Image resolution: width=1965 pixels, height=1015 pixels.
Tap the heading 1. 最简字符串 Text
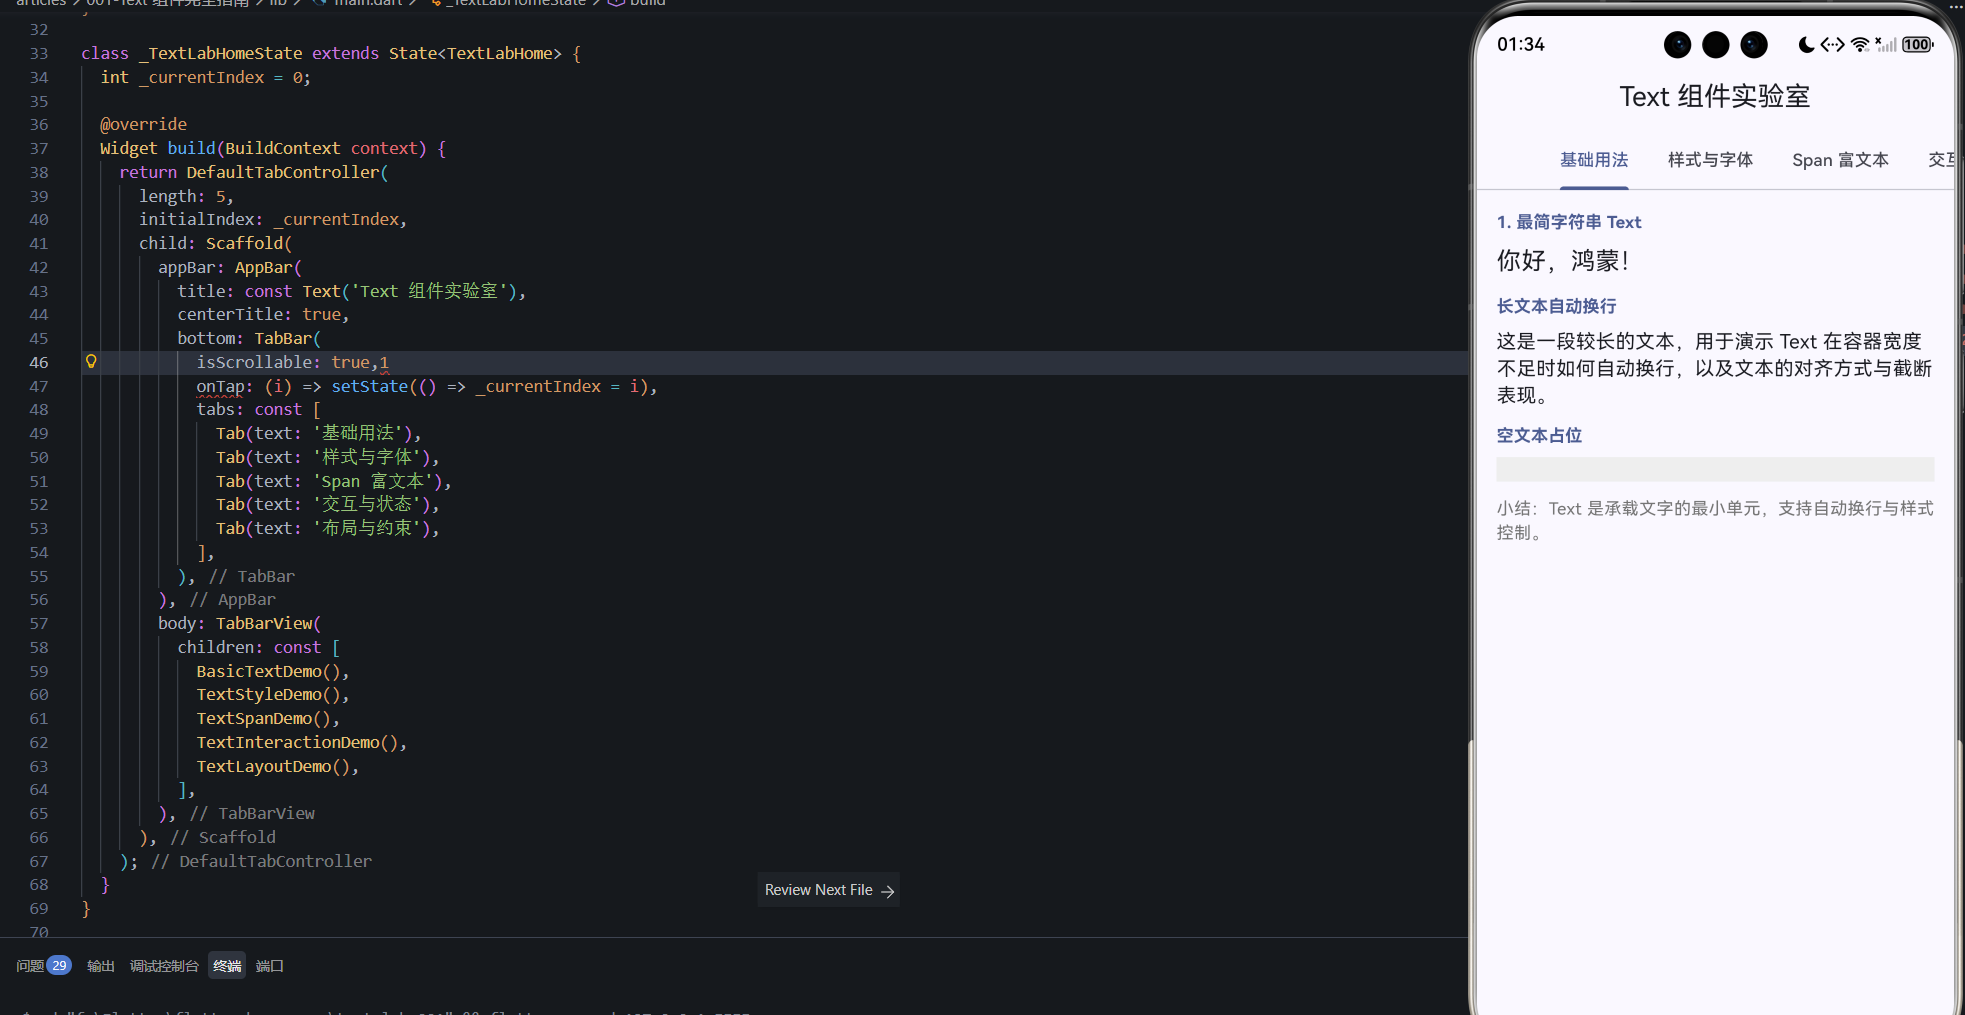[x=1569, y=222]
